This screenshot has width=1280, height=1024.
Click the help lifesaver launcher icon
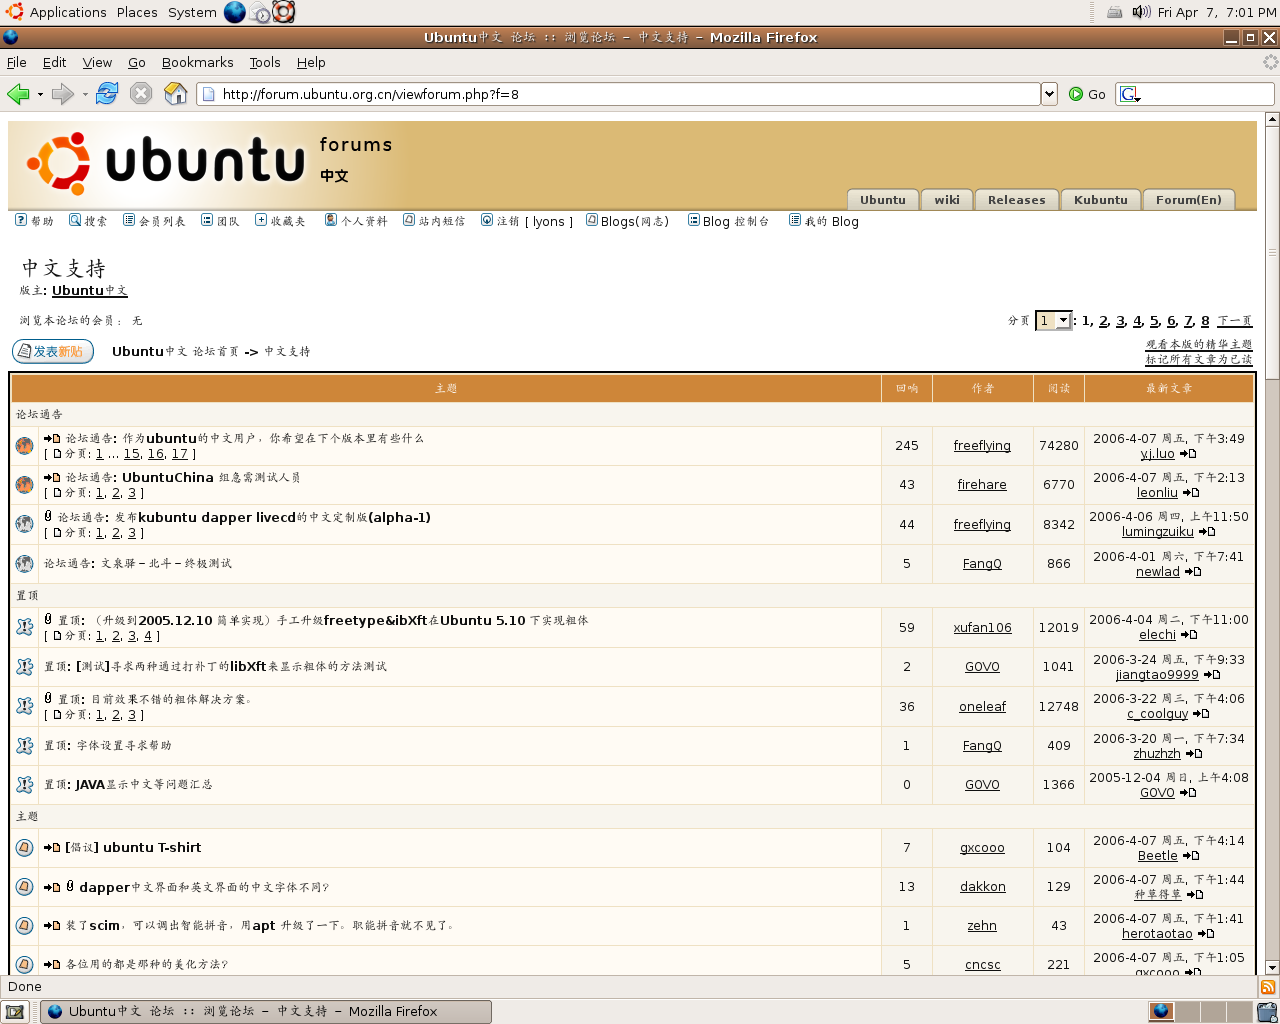284,12
